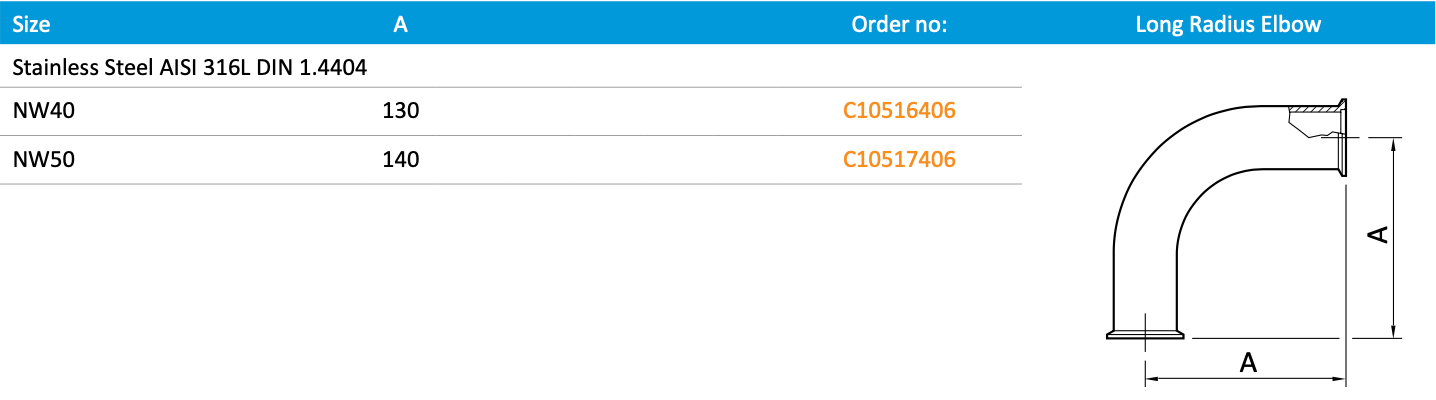
Task: Click the Stainless Steel AISI 316L material row
Action: (190, 69)
